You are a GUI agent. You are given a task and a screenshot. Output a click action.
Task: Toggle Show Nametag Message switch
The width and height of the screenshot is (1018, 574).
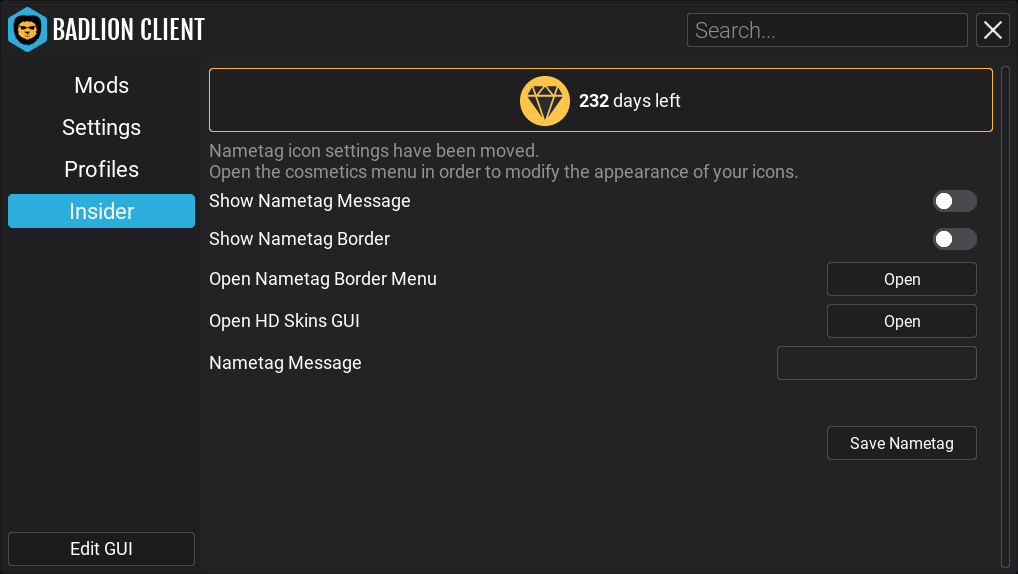954,201
